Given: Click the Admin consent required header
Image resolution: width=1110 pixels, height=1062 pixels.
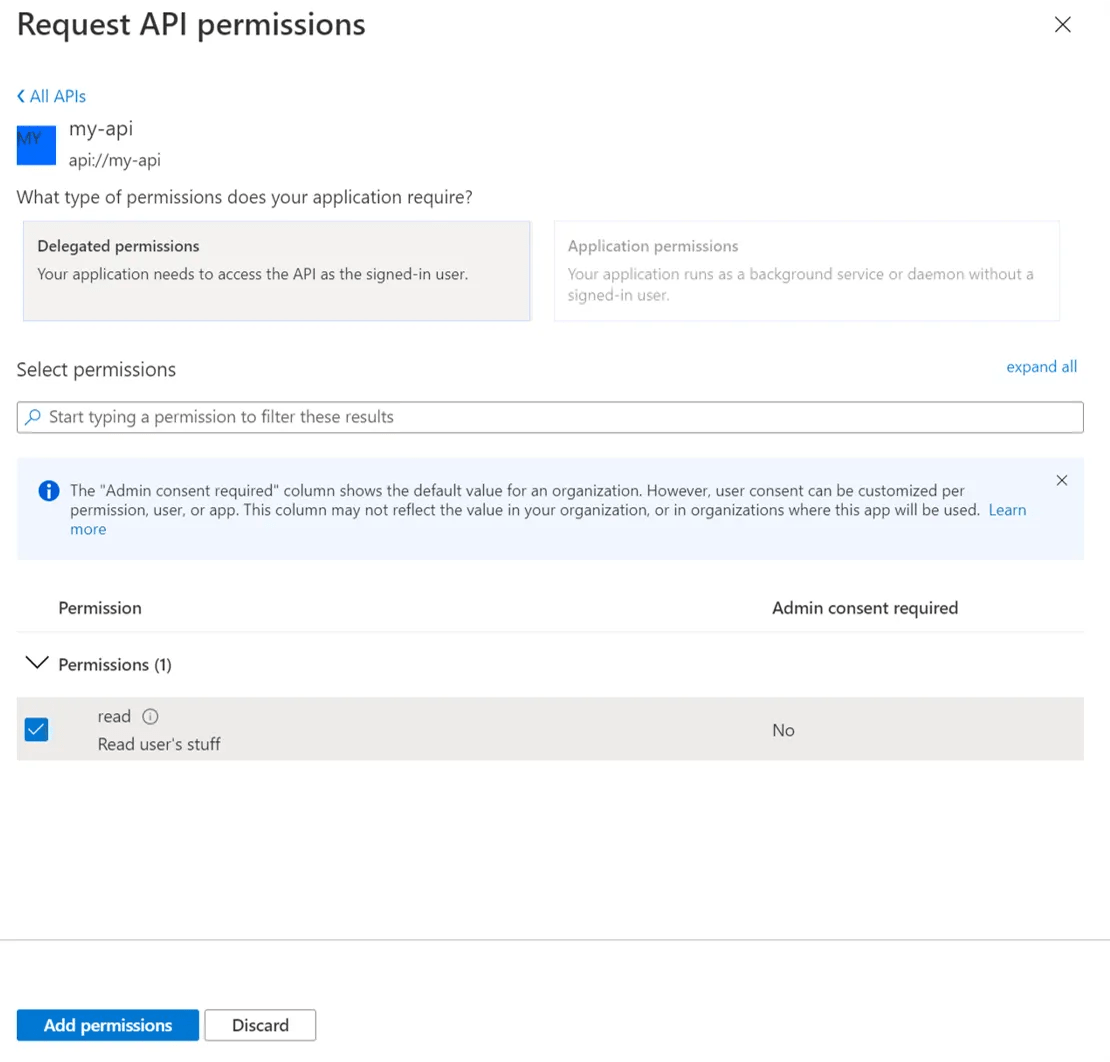Looking at the screenshot, I should 864,608.
